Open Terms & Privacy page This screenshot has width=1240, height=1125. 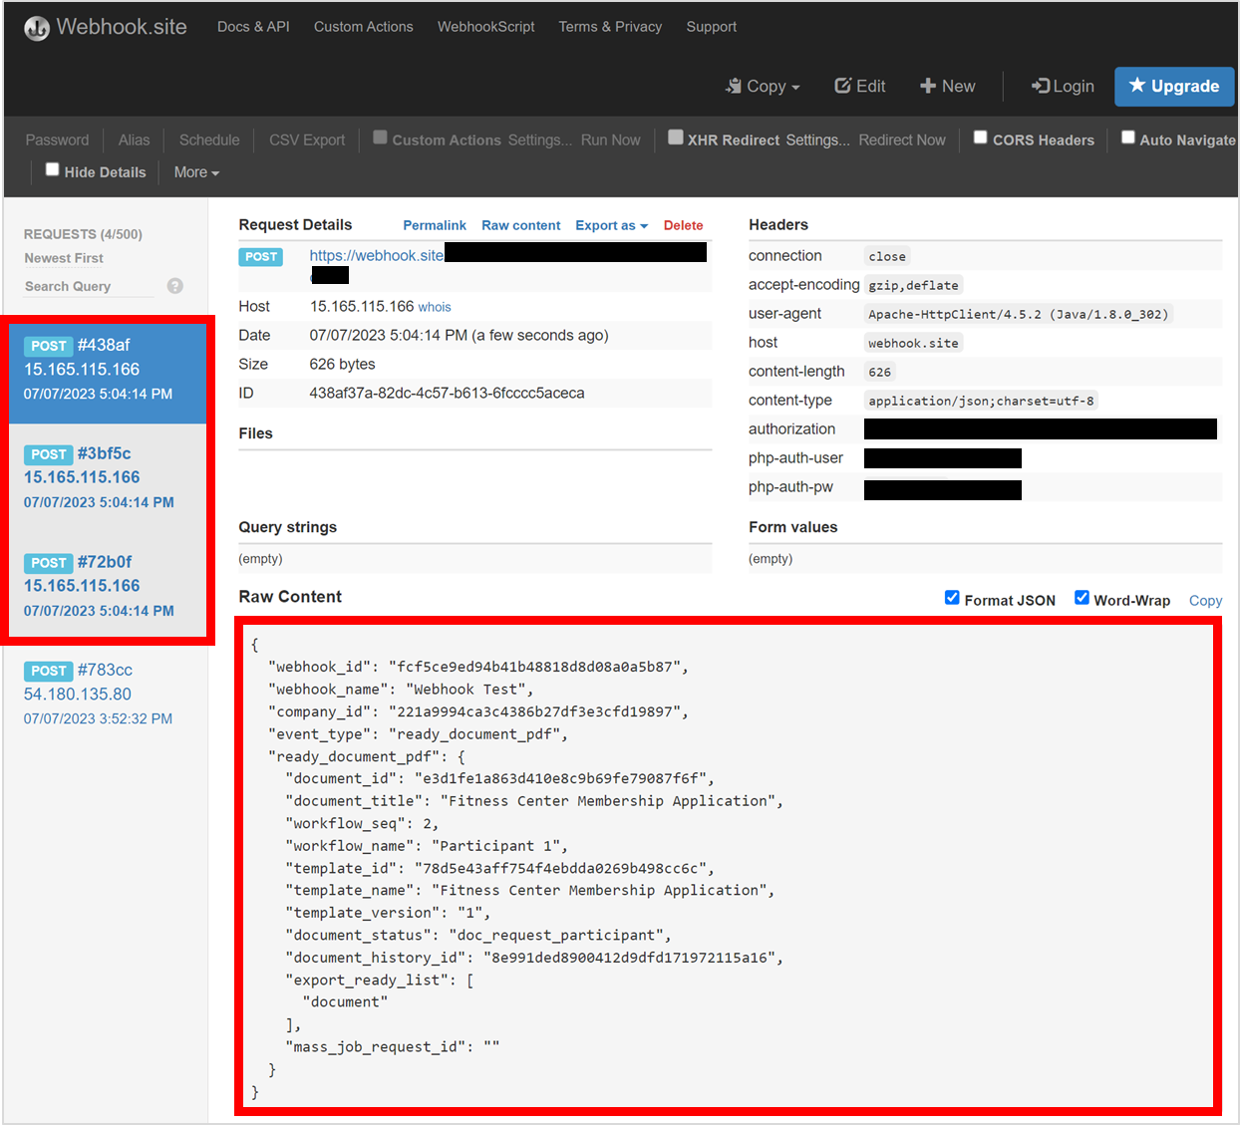click(x=610, y=27)
